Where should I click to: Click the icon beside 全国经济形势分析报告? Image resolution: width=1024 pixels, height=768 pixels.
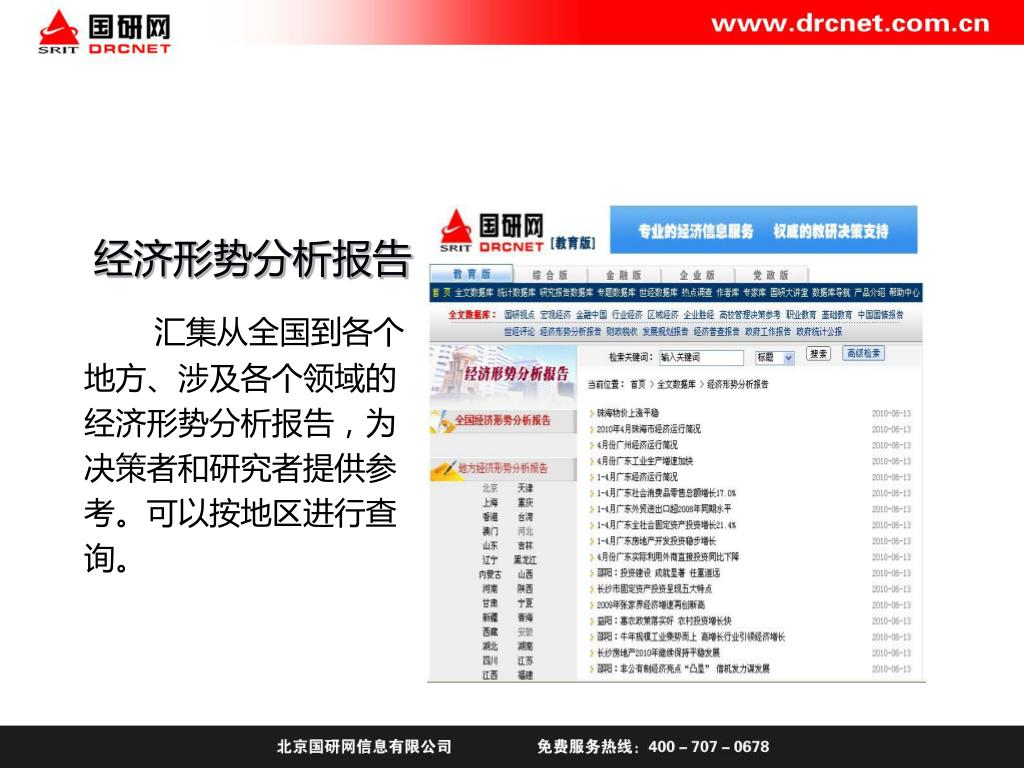click(x=443, y=421)
